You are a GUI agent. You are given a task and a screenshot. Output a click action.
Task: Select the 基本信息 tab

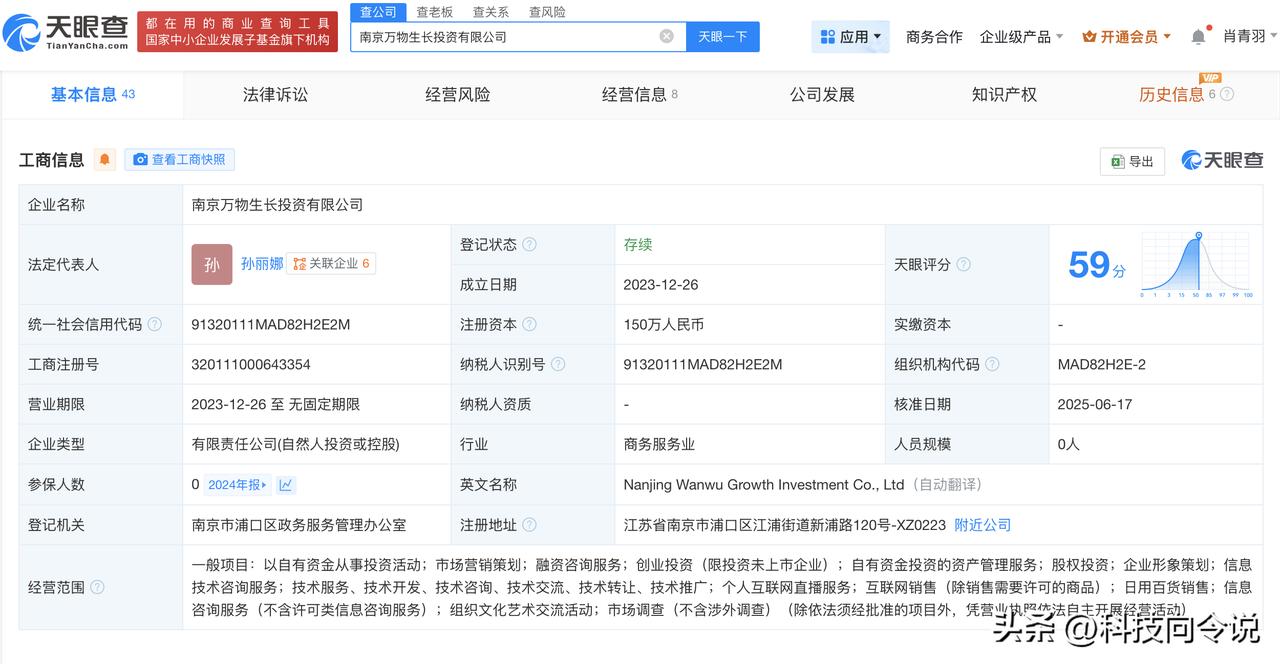92,94
